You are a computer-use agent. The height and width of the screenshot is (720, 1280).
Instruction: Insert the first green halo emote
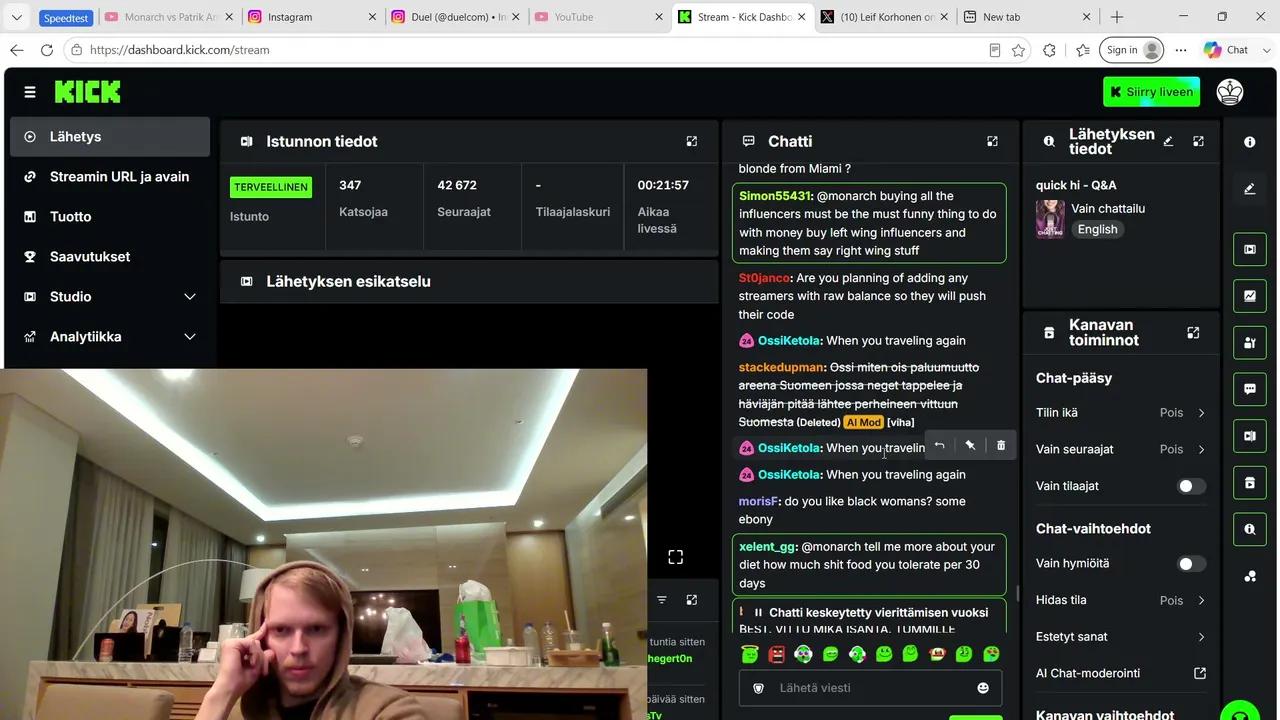tap(750, 655)
